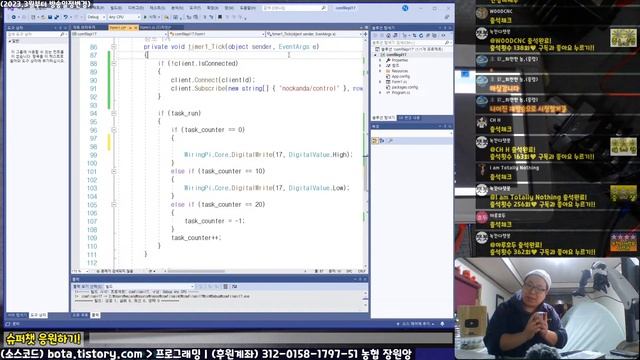Screen dimensions: 640x360
Task: Collapse the task_counter == 20 else-if block
Action: click(x=114, y=204)
